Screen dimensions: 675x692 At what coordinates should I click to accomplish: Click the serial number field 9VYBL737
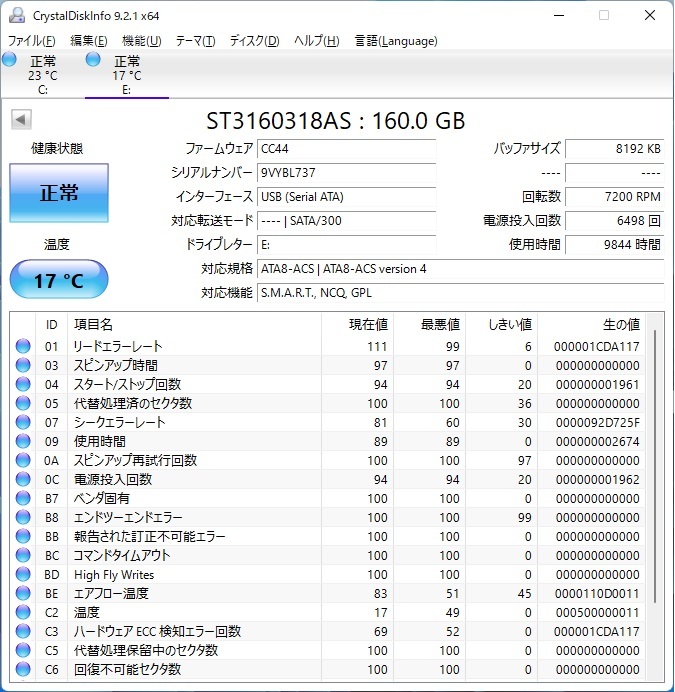pyautogui.click(x=346, y=172)
